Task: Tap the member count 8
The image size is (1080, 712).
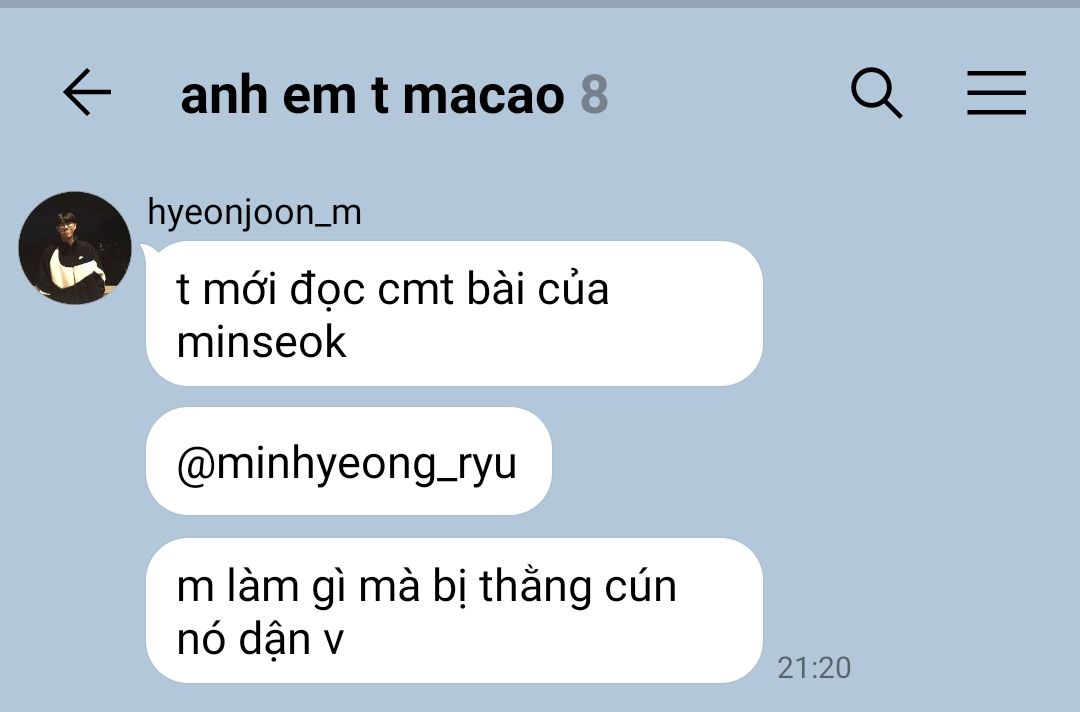Action: pyautogui.click(x=594, y=95)
